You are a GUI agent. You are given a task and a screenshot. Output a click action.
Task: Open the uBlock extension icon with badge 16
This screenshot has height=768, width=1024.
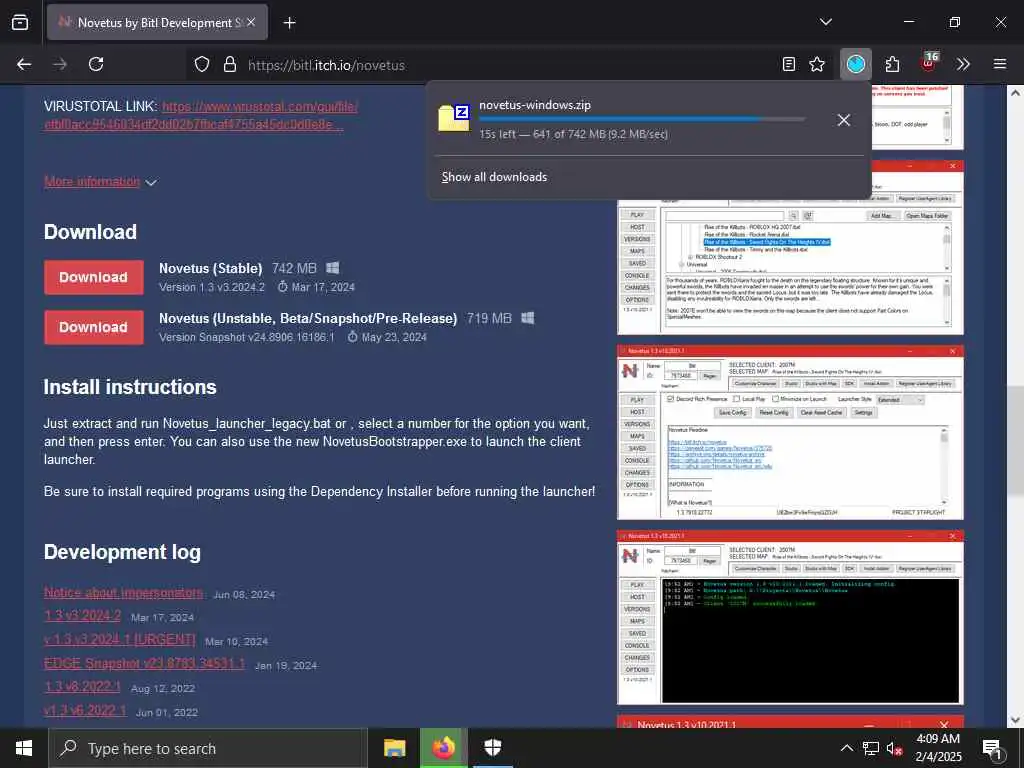pyautogui.click(x=929, y=63)
